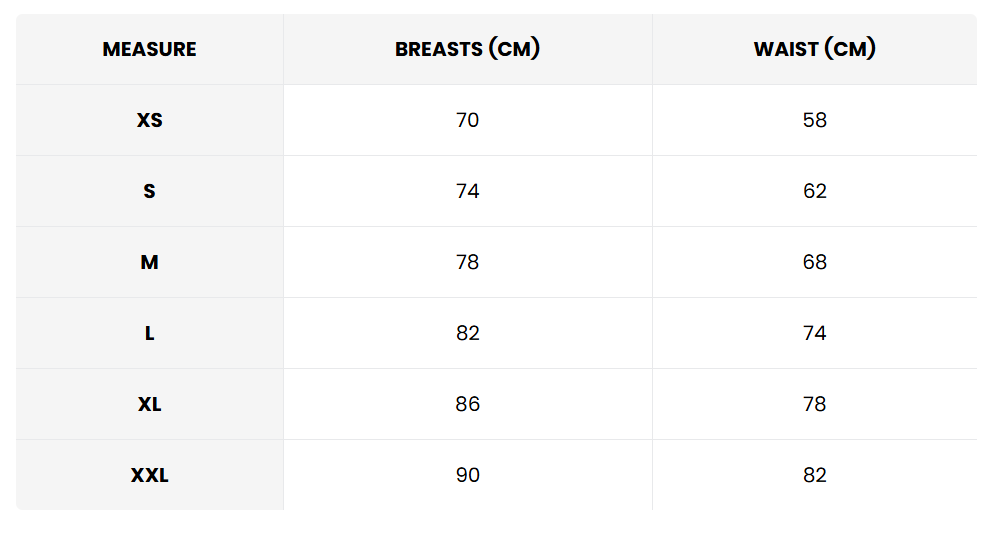This screenshot has width=989, height=535.
Task: Select the XXL size row label
Action: coord(149,475)
